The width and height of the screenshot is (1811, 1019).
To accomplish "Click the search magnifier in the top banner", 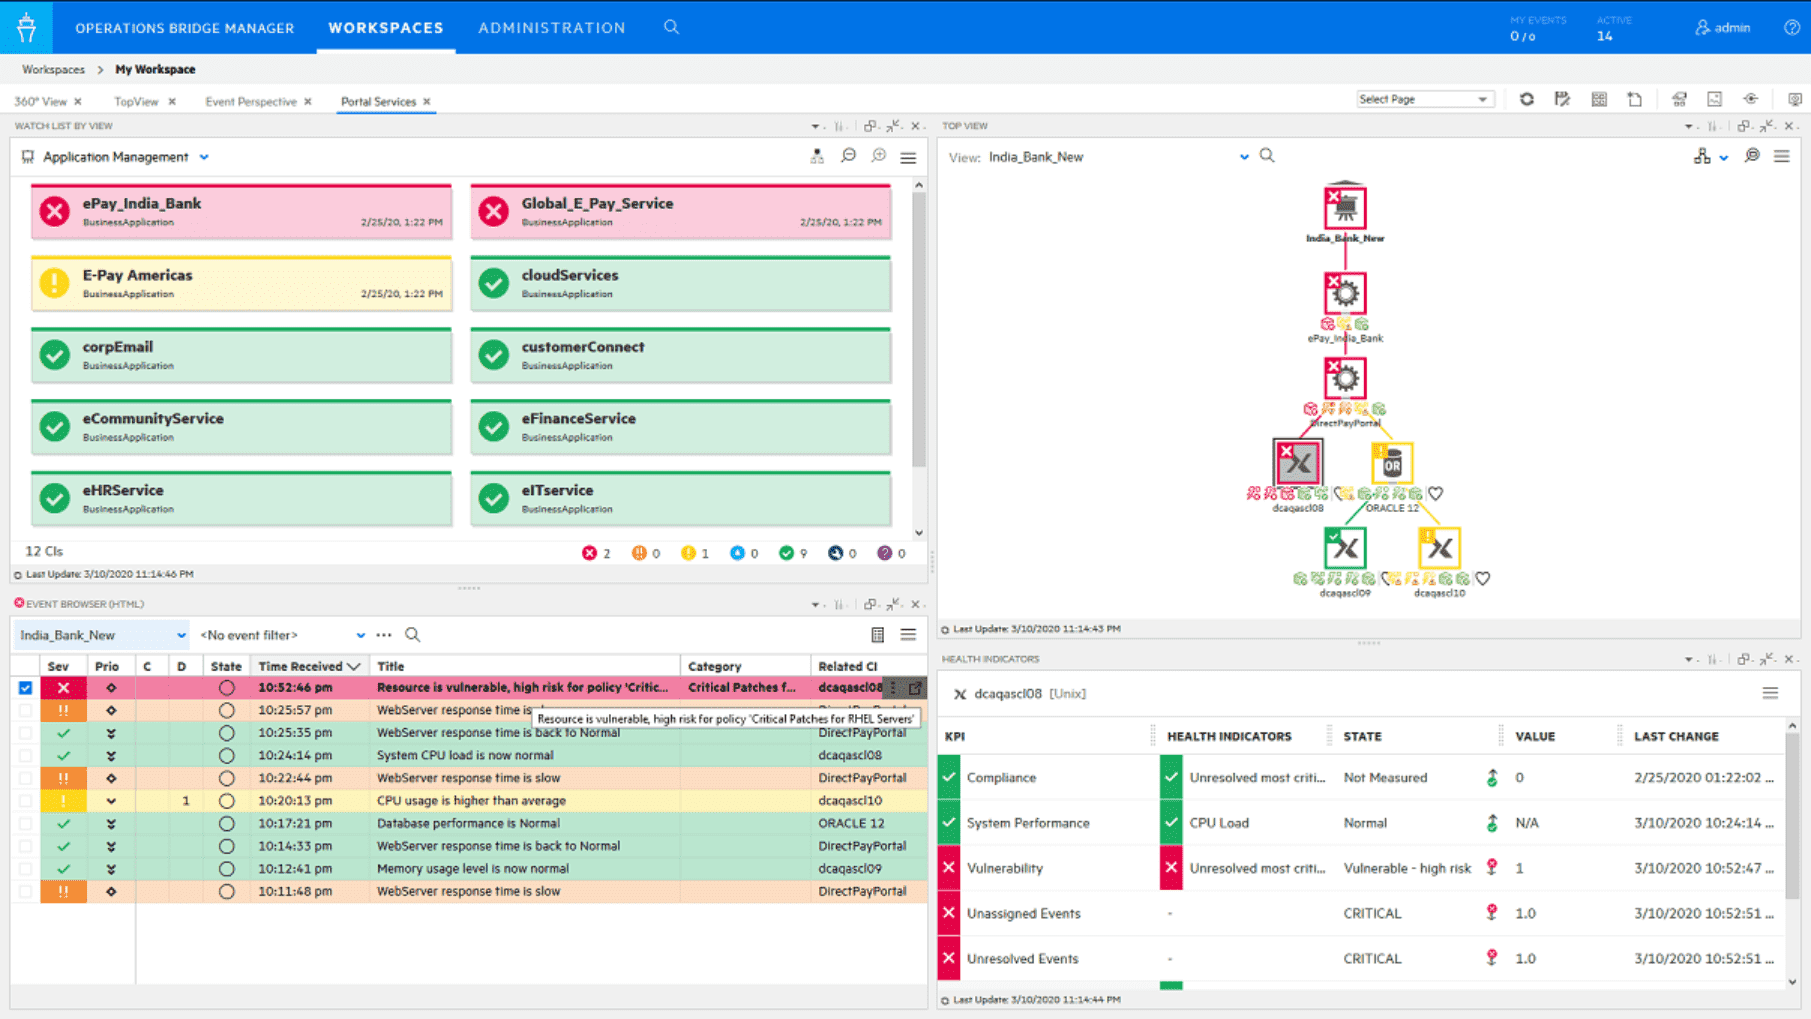I will click(671, 28).
